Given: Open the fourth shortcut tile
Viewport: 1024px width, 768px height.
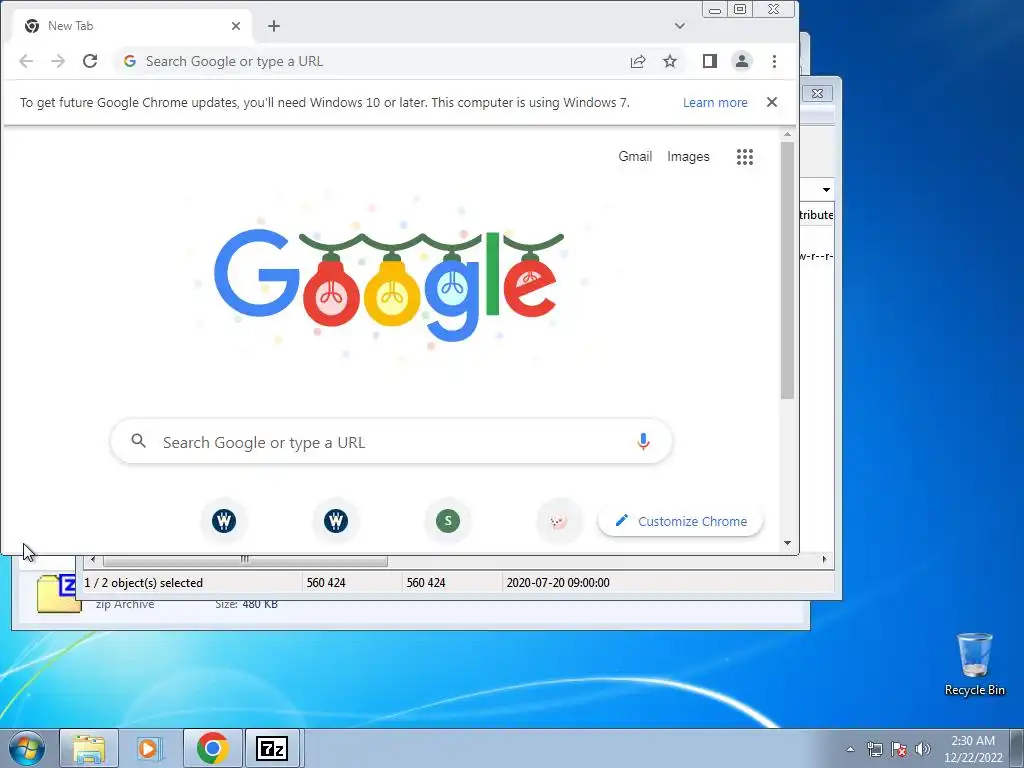Looking at the screenshot, I should [559, 521].
